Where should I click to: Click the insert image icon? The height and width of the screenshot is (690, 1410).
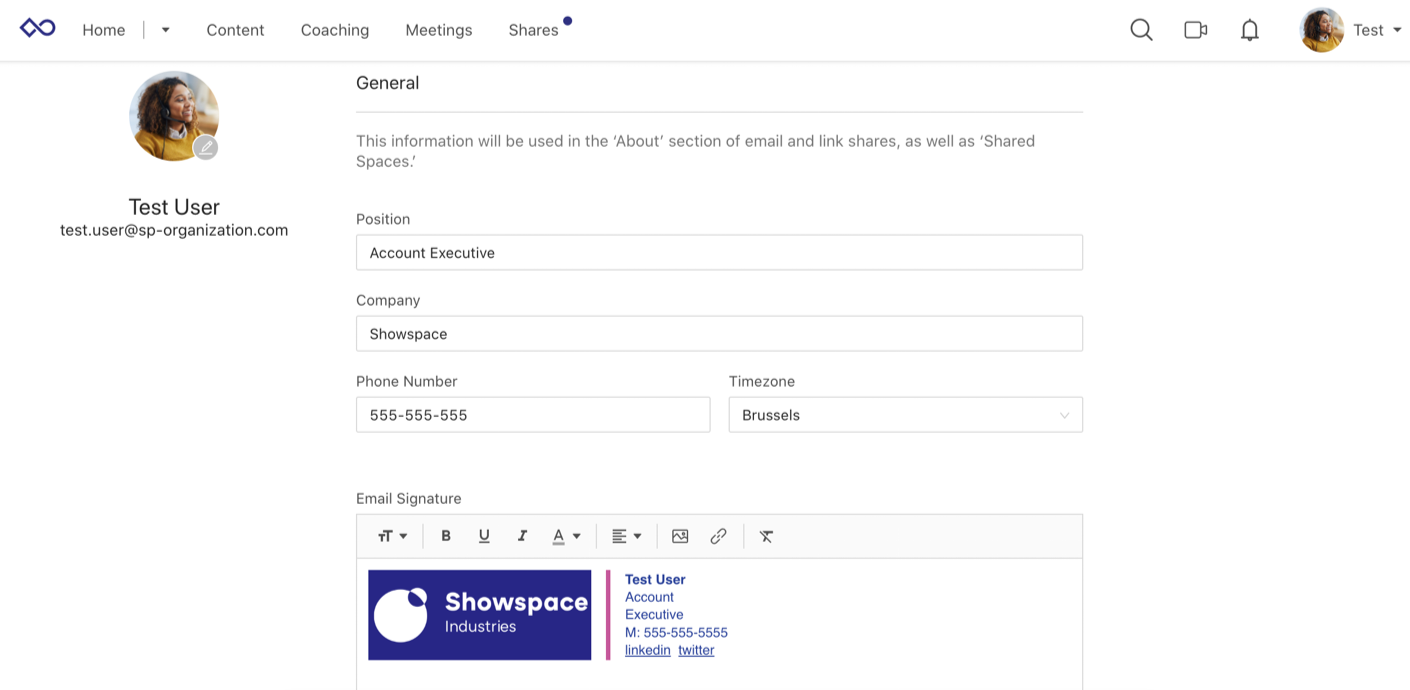pyautogui.click(x=680, y=536)
